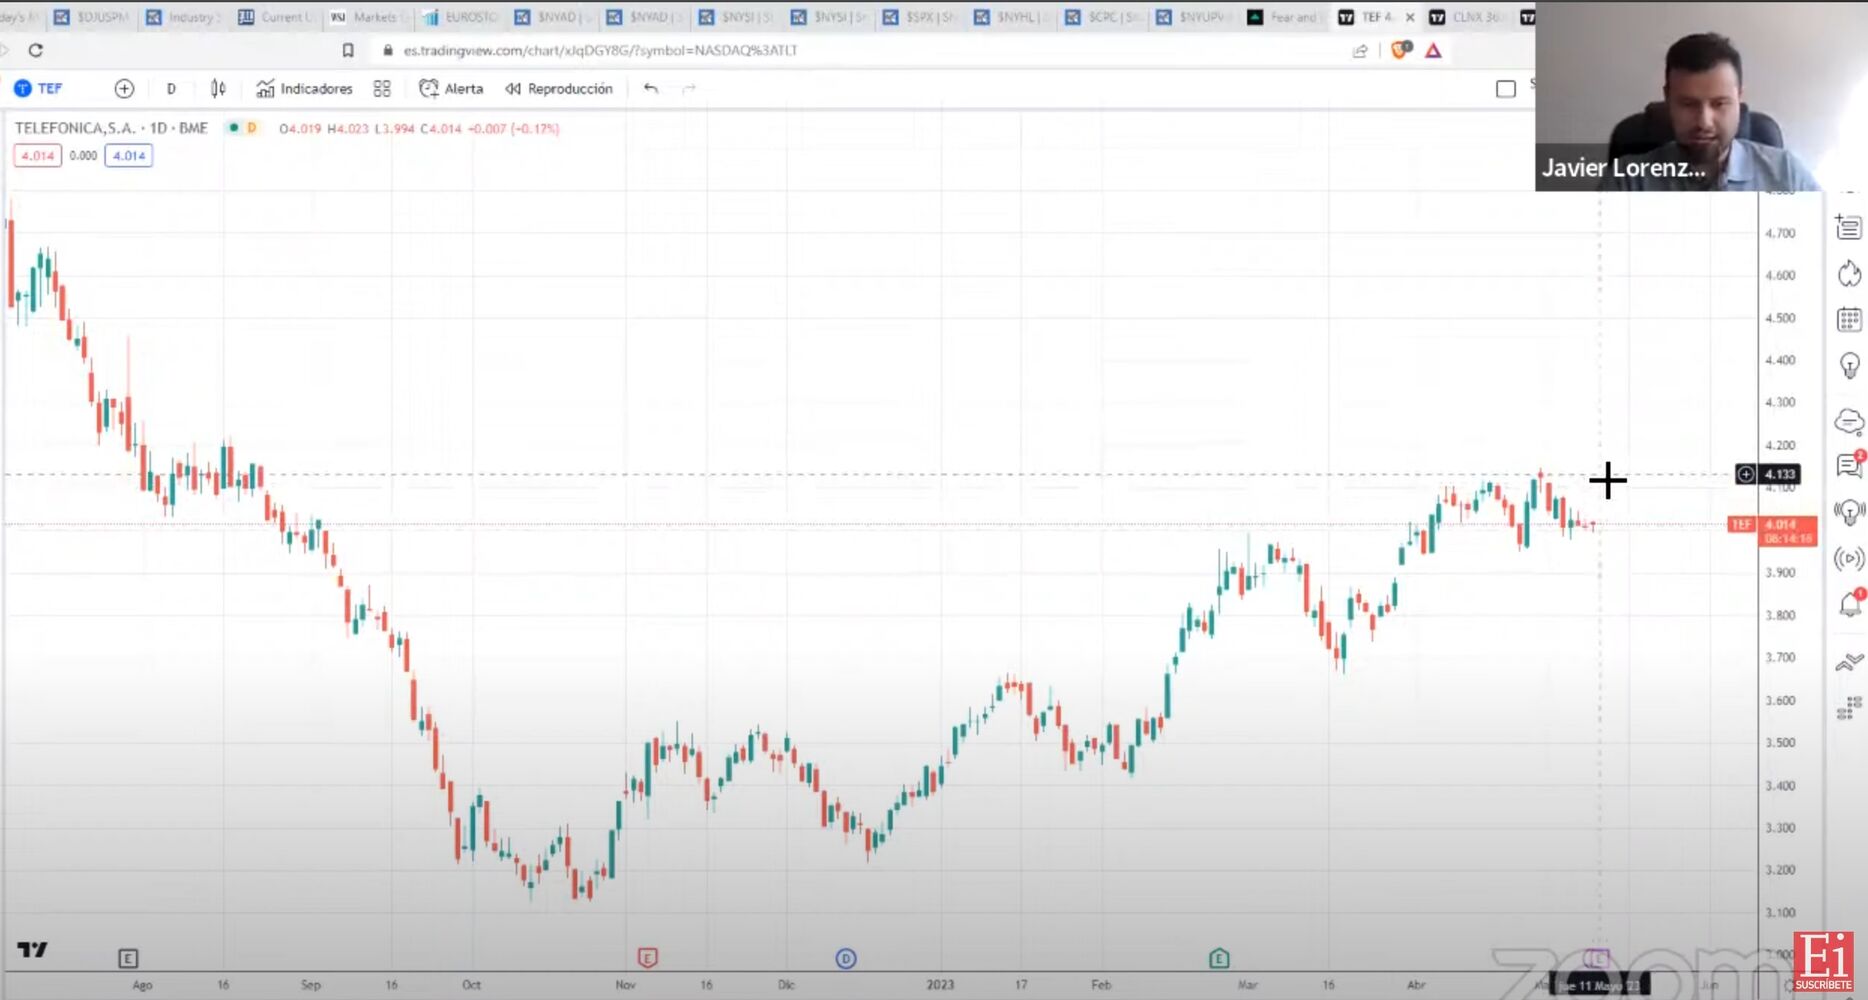This screenshot has height=1000, width=1868.
Task: Open the D timeframe interval dropdown
Action: coord(171,89)
